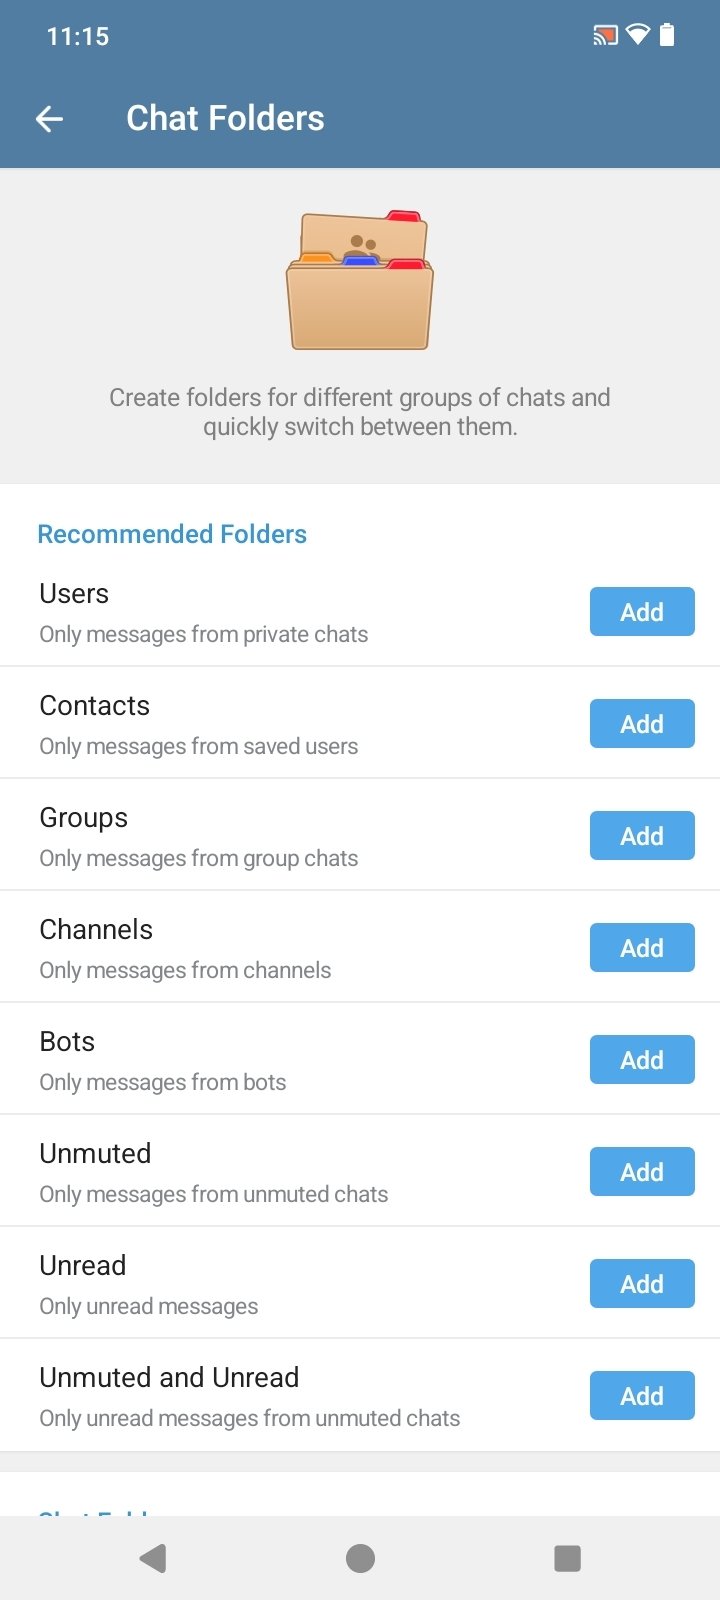Add the Unread recommended folder
This screenshot has width=720, height=1600.
[642, 1284]
